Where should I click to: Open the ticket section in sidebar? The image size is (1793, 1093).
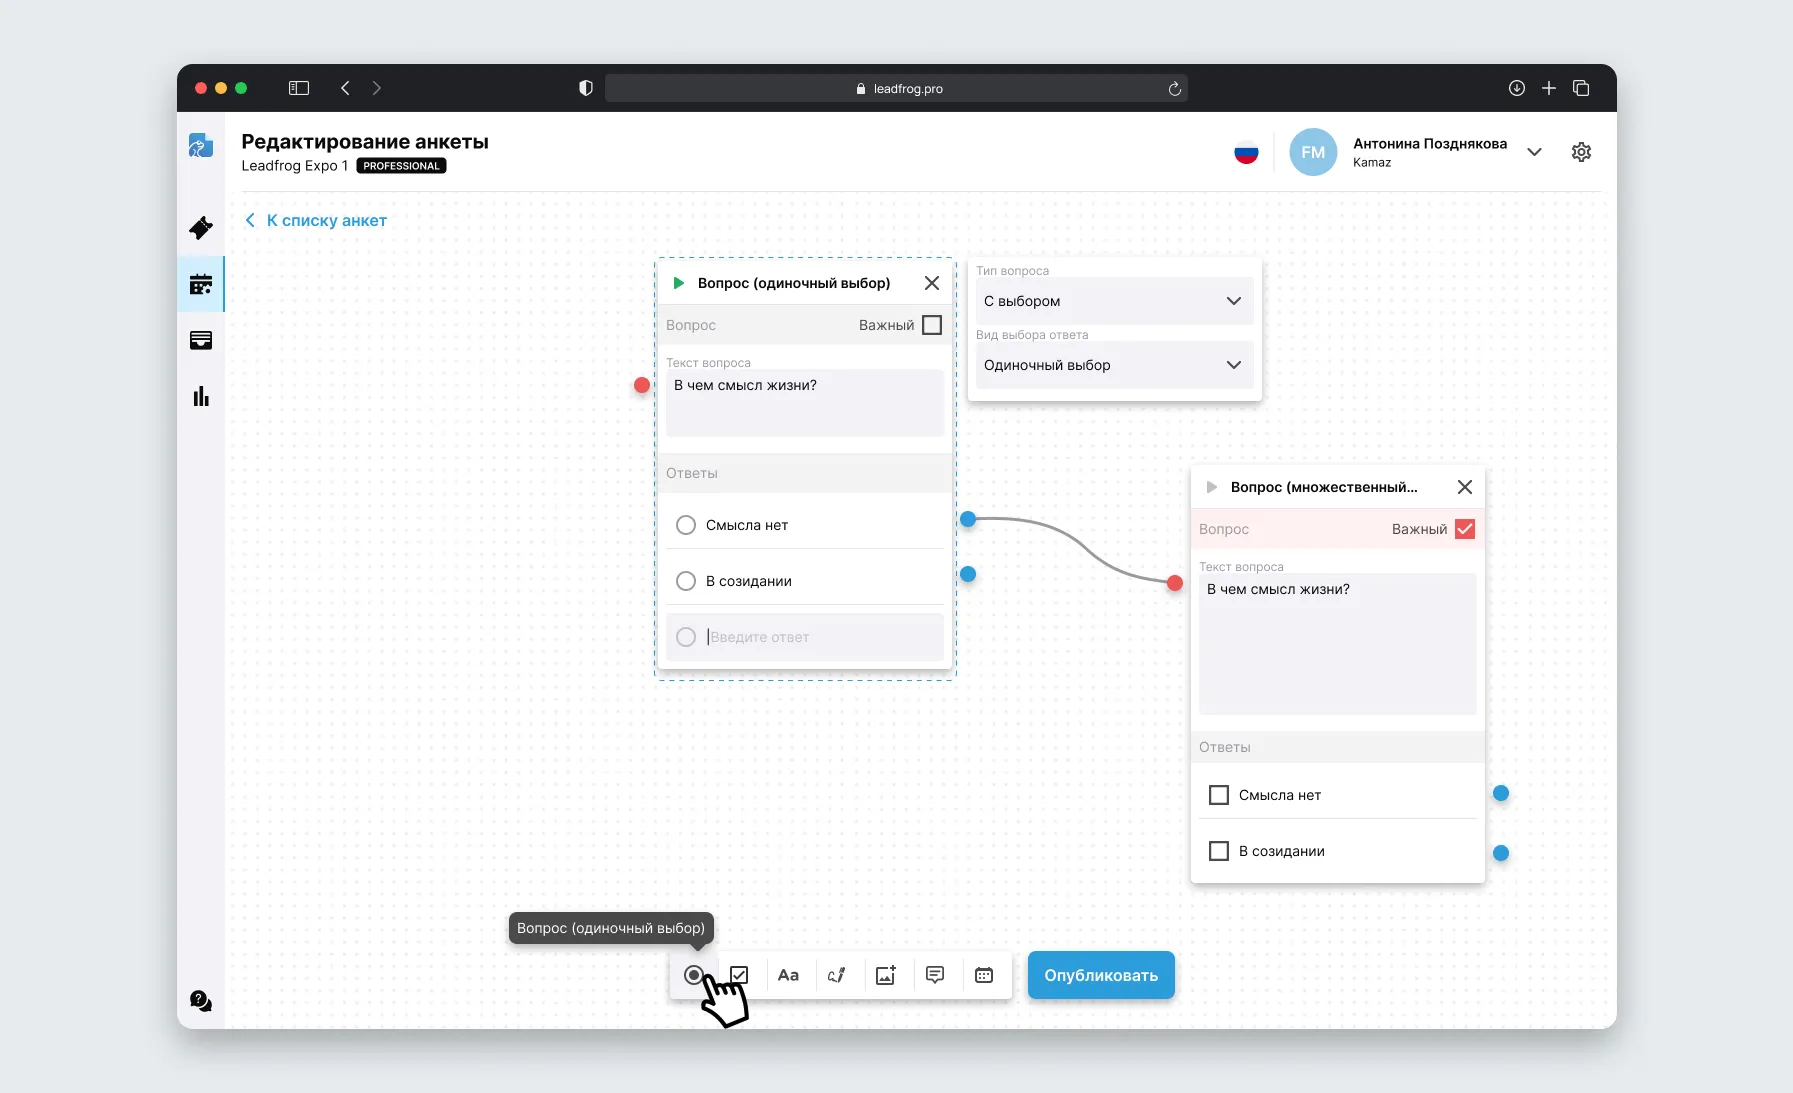point(201,228)
